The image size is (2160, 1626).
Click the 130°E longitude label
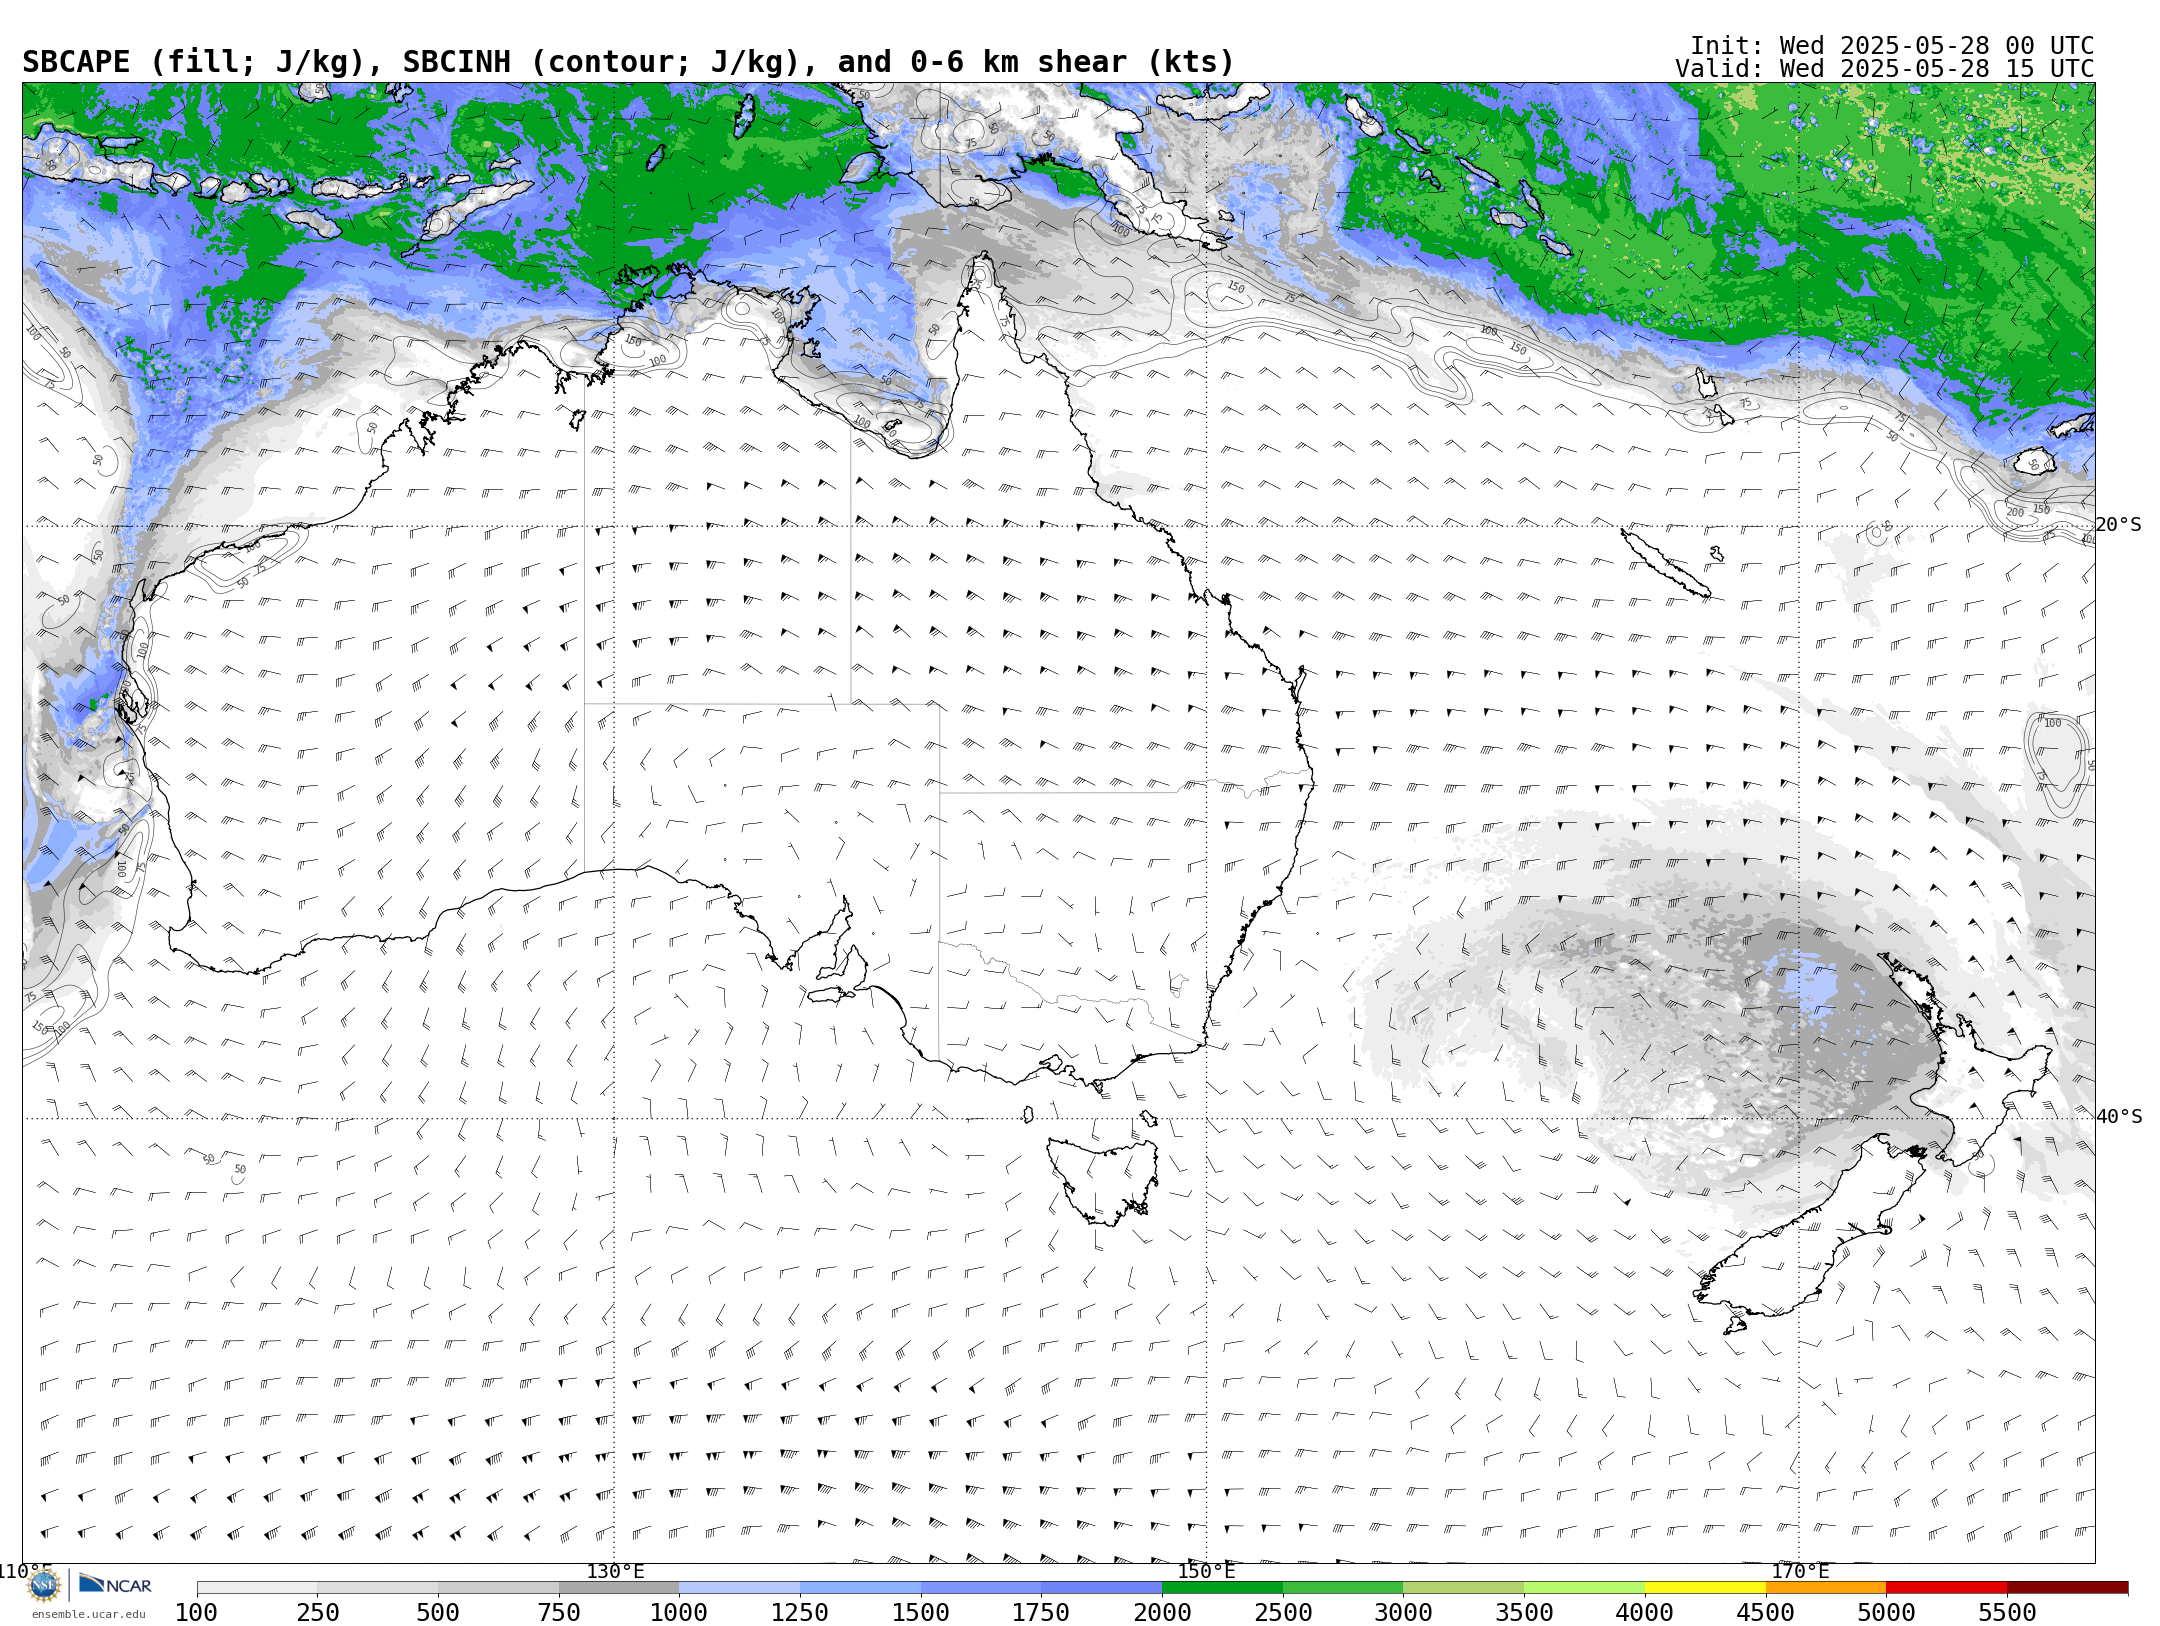click(x=615, y=1571)
